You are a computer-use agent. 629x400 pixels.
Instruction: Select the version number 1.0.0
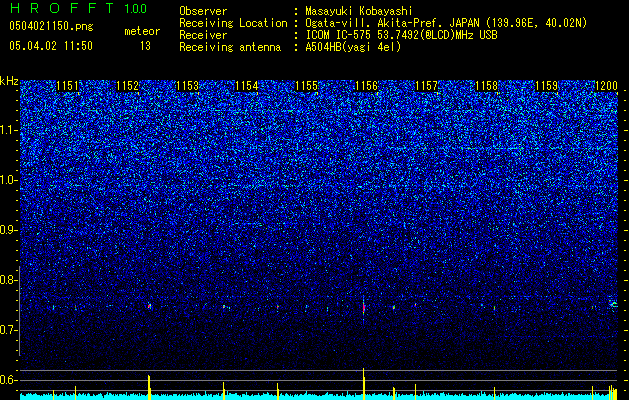click(136, 8)
